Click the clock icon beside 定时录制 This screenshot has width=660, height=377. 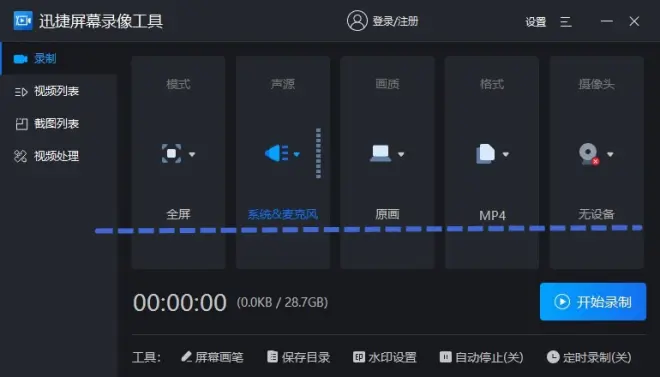(x=553, y=357)
